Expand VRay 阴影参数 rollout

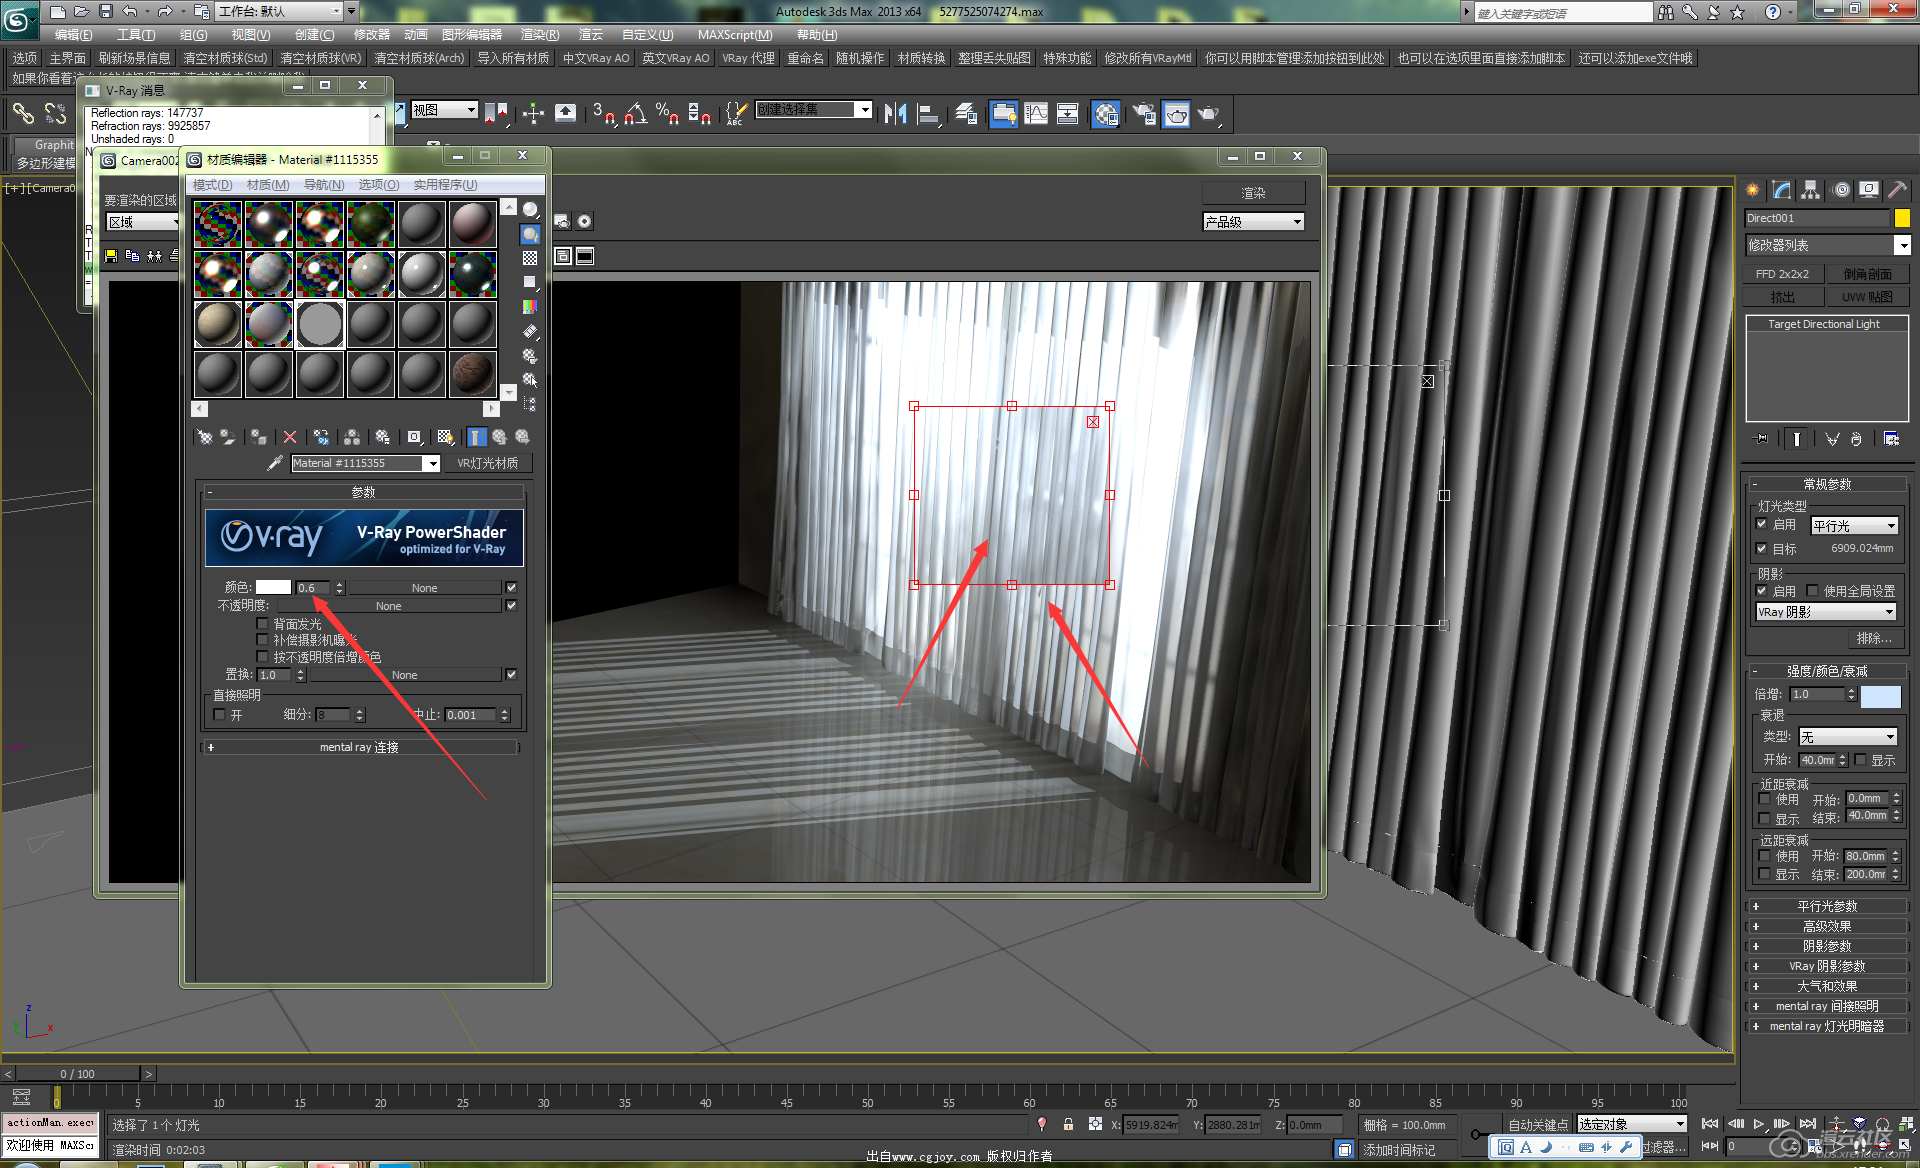click(1827, 966)
